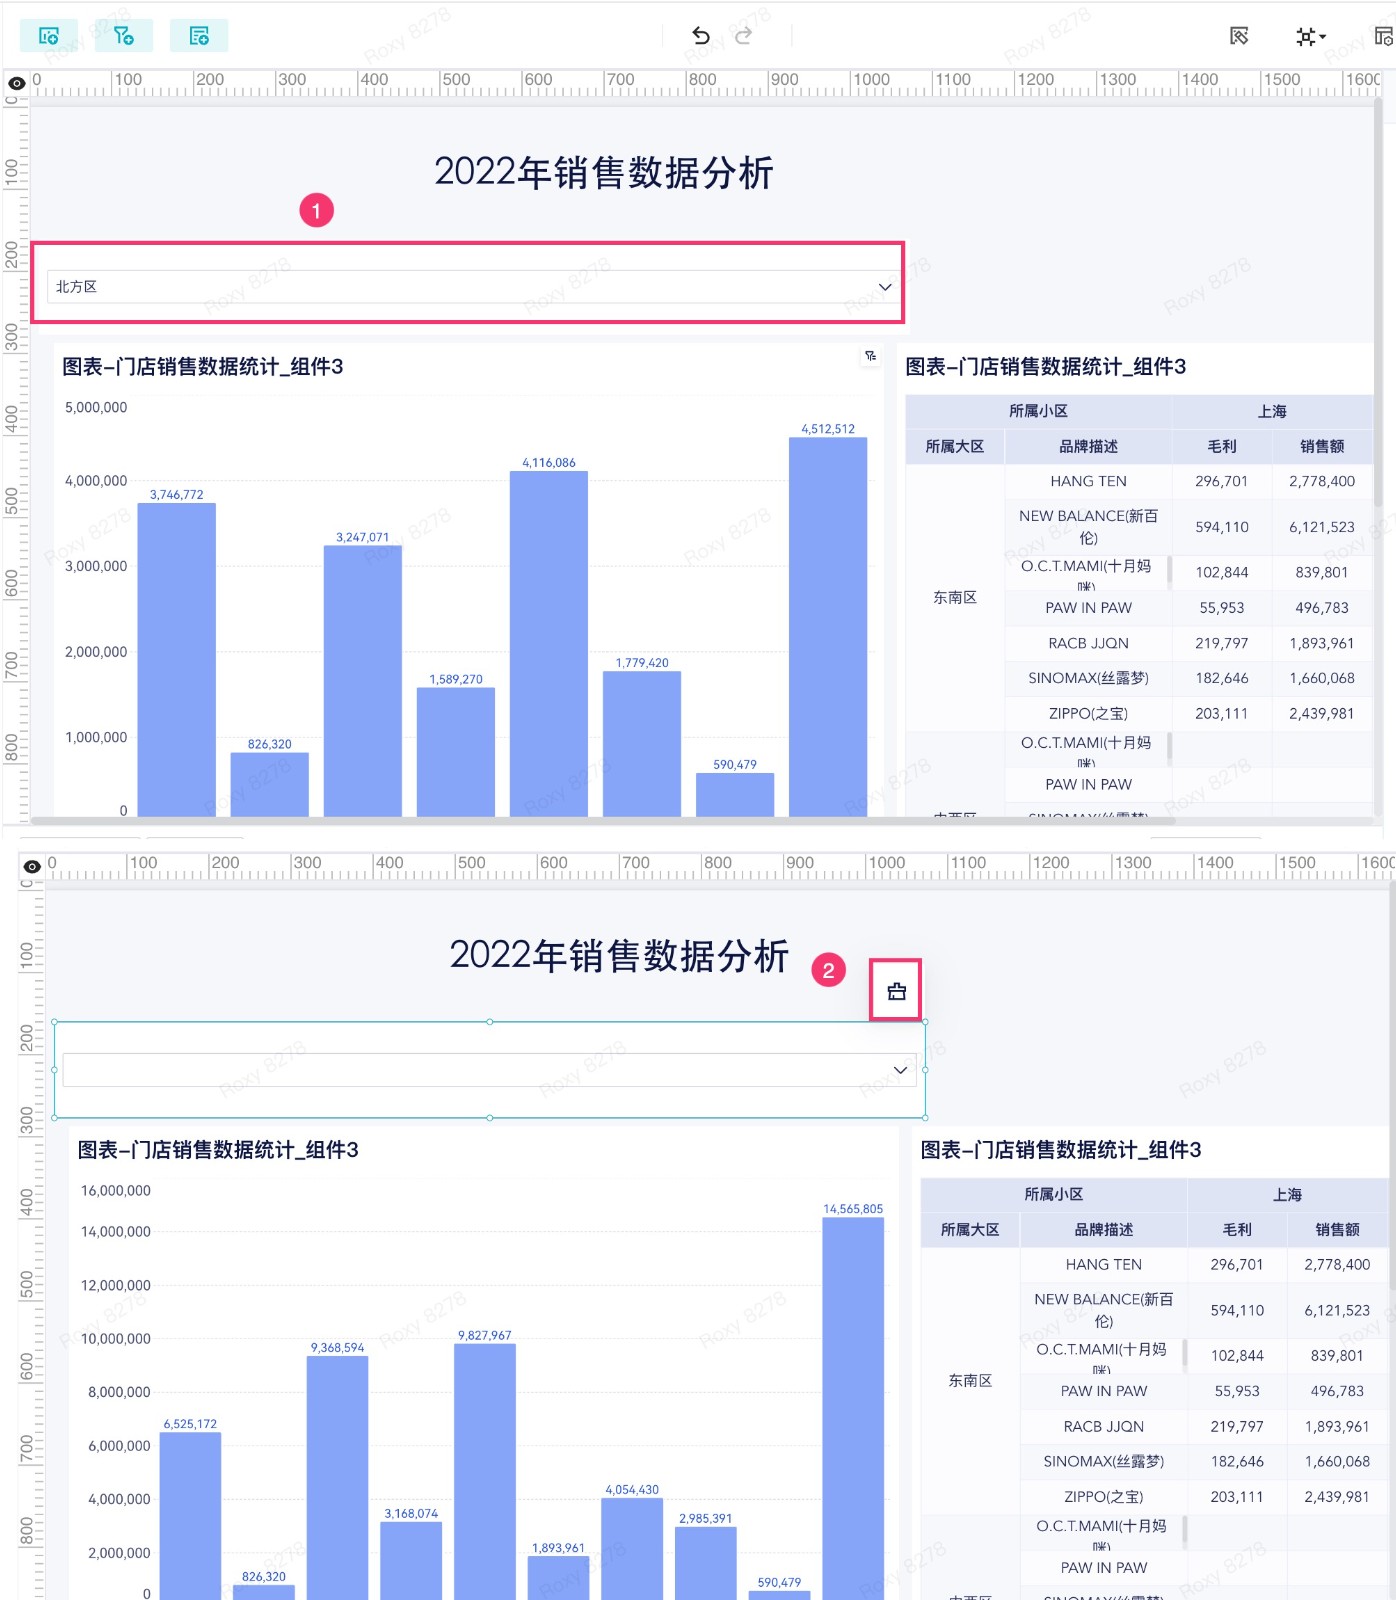This screenshot has height=1600, width=1396.
Task: Click the 2,985,391 bar value label
Action: point(706,1519)
